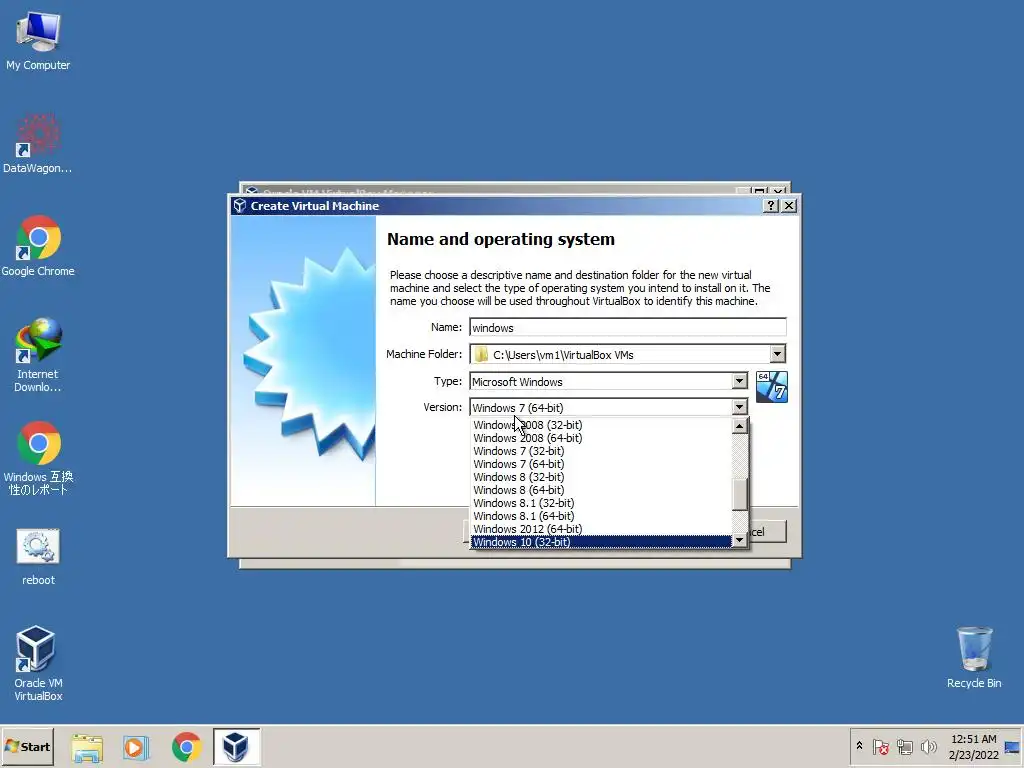Click the show desktop icon in tray
The height and width of the screenshot is (768, 1024).
[x=1012, y=746]
